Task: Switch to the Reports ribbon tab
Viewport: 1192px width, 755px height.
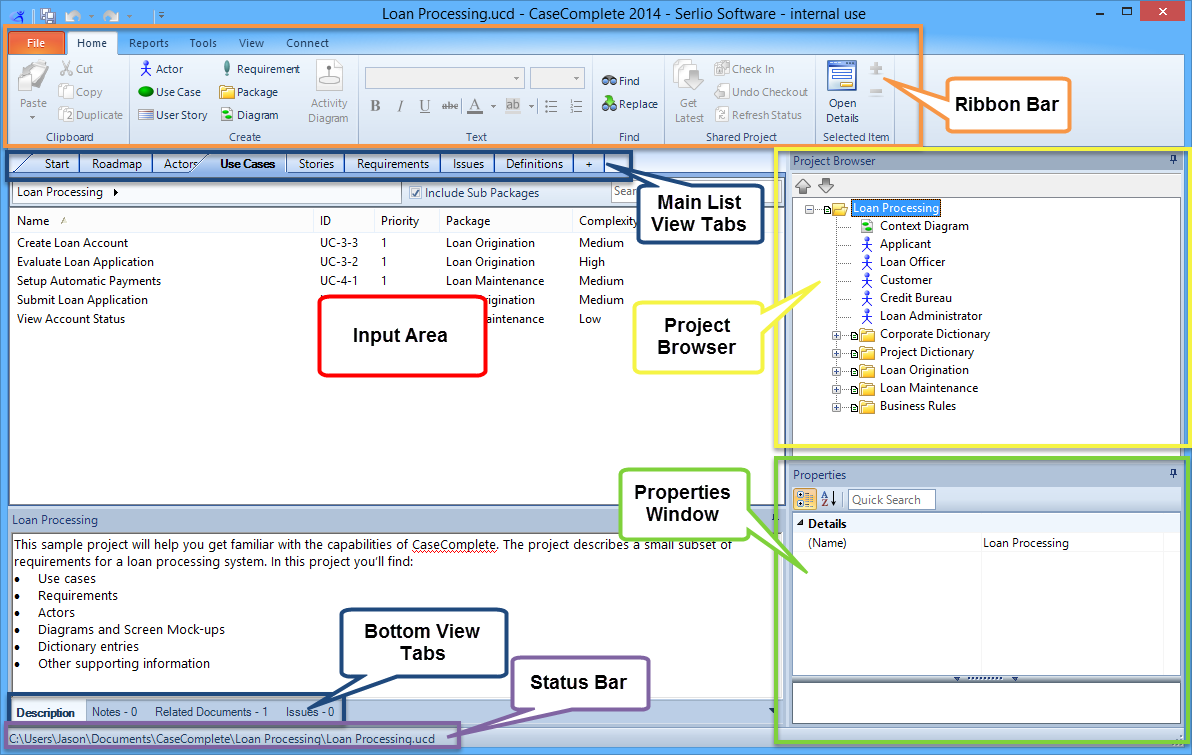Action: (x=149, y=43)
